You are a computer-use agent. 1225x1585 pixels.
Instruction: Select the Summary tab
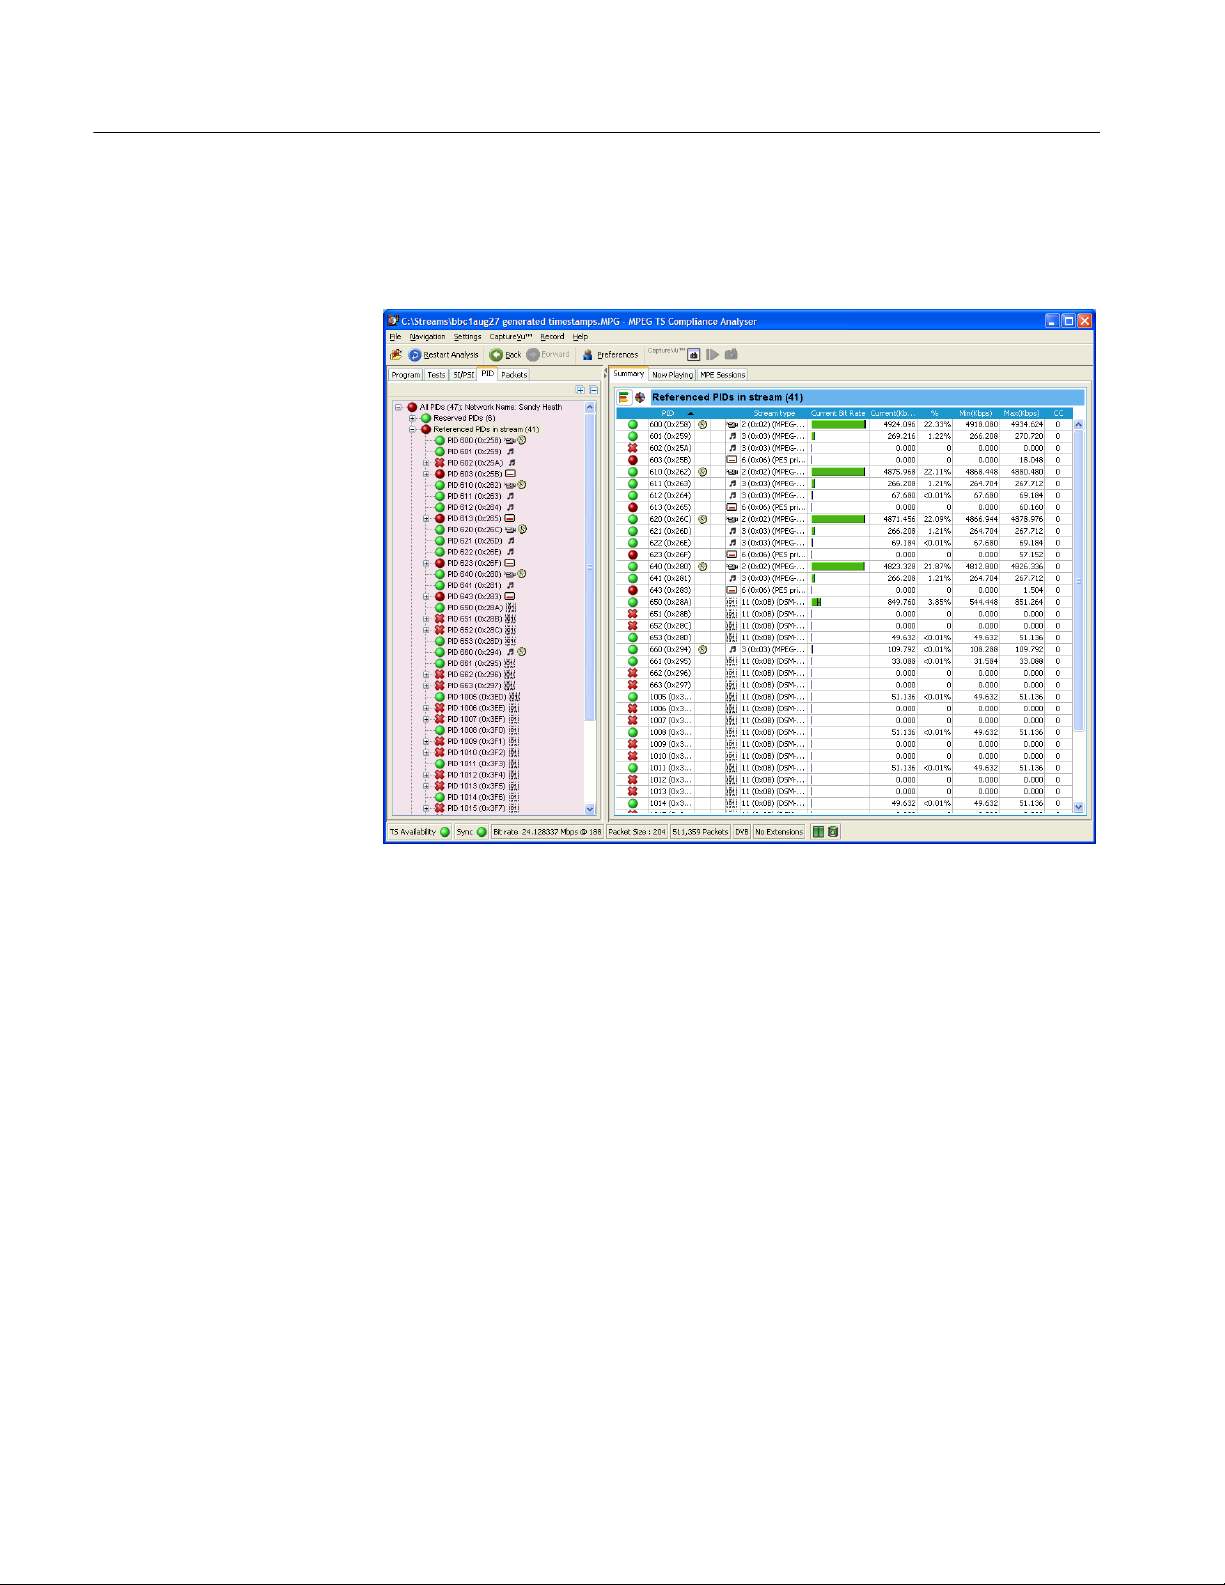(x=629, y=374)
